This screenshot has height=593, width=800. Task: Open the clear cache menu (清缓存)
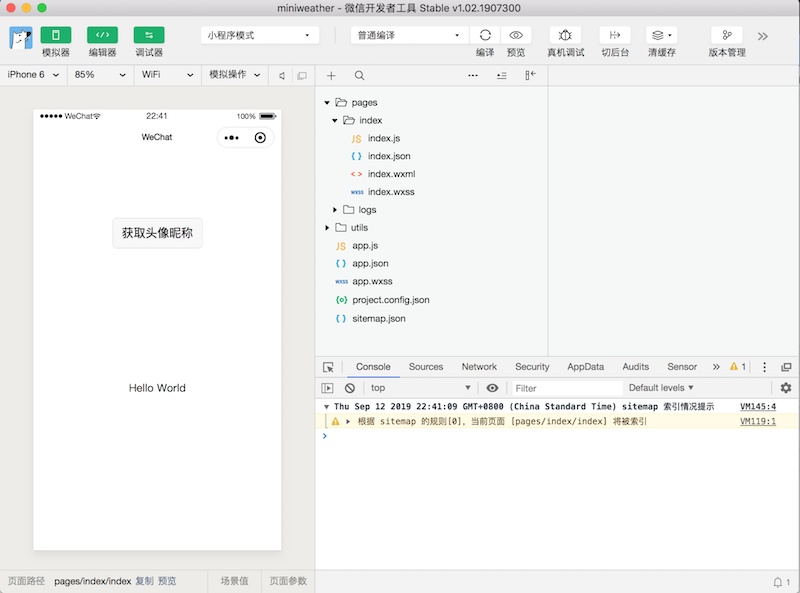[662, 35]
